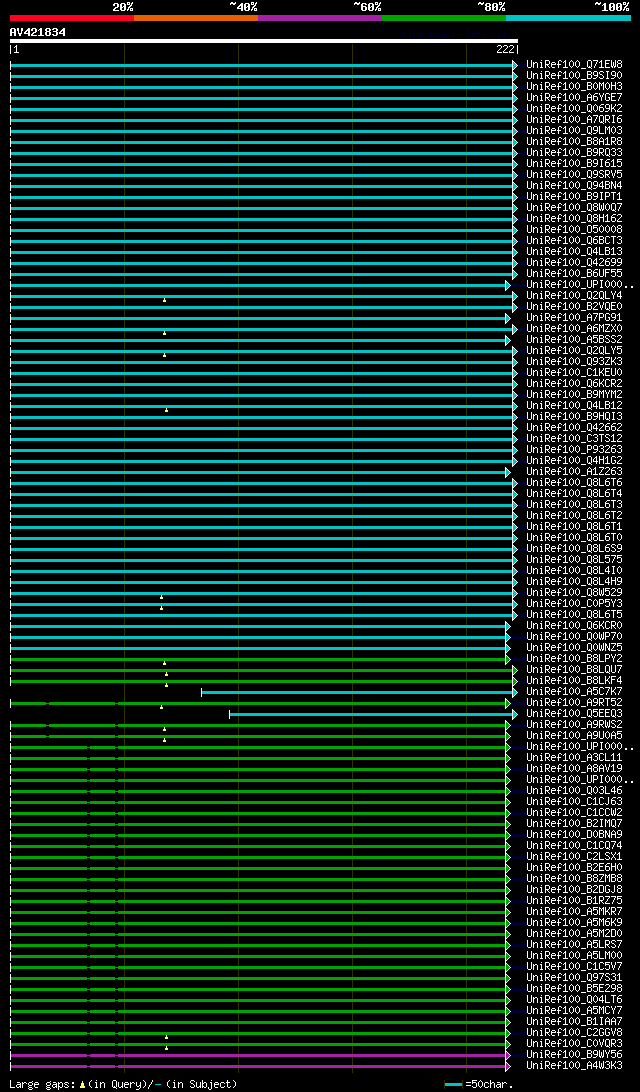This screenshot has width=640, height=1092.
Task: Click the short cyan alignment bar for Q5EEQ3
Action: pos(371,714)
